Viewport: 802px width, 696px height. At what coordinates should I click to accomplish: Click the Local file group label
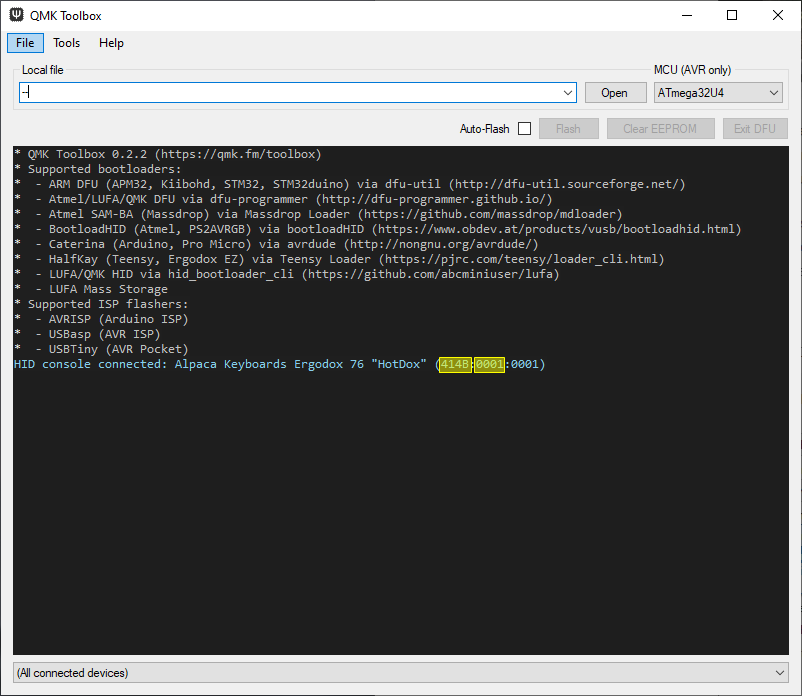42,70
